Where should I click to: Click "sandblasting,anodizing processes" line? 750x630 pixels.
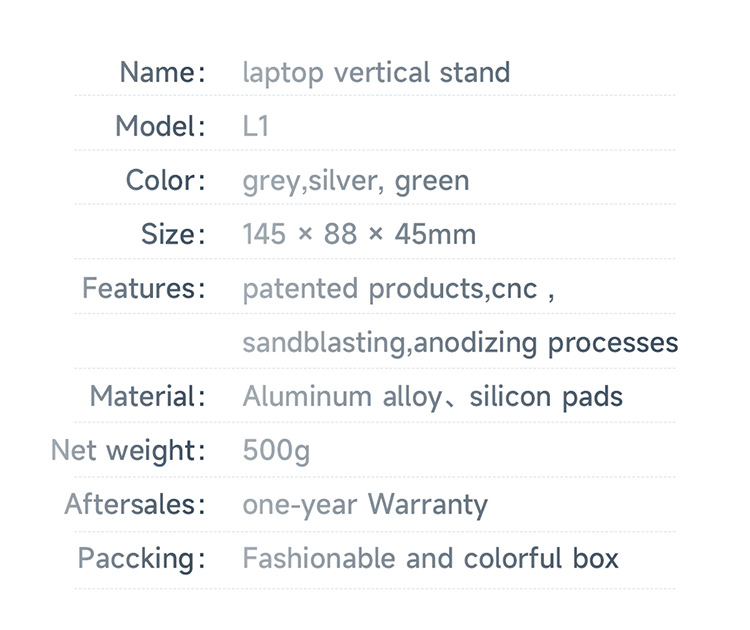(460, 343)
